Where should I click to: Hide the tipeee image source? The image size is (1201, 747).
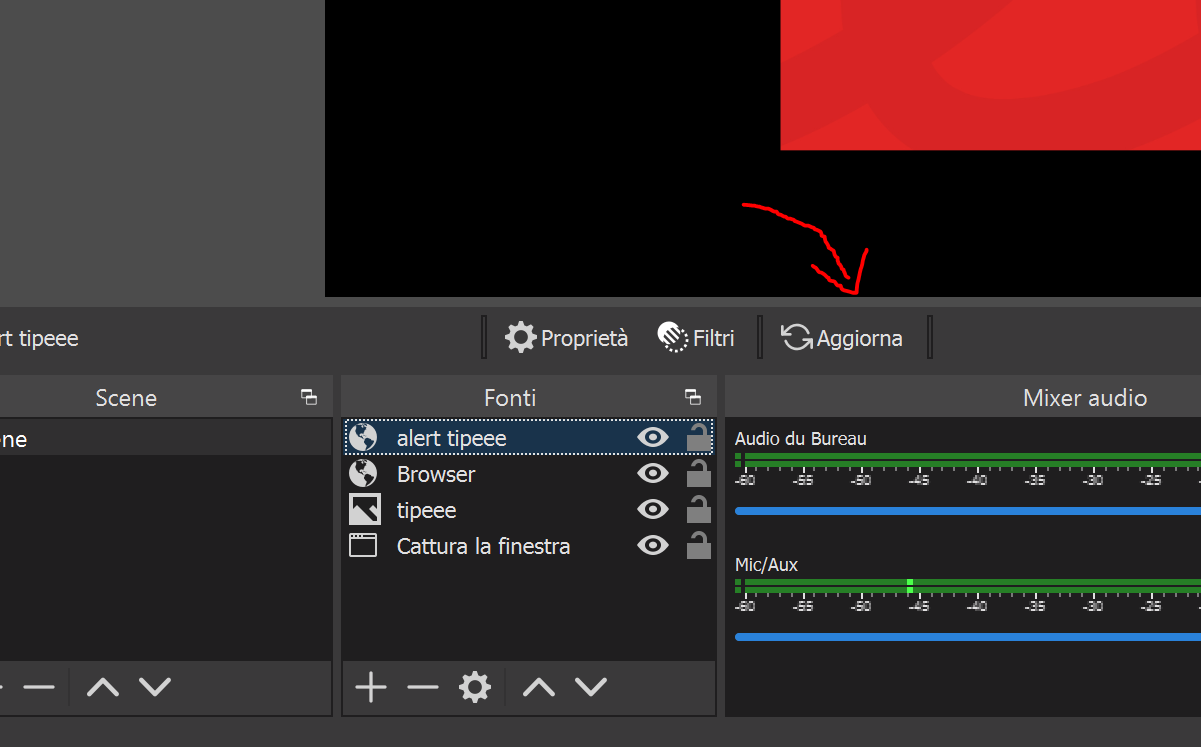coord(652,510)
